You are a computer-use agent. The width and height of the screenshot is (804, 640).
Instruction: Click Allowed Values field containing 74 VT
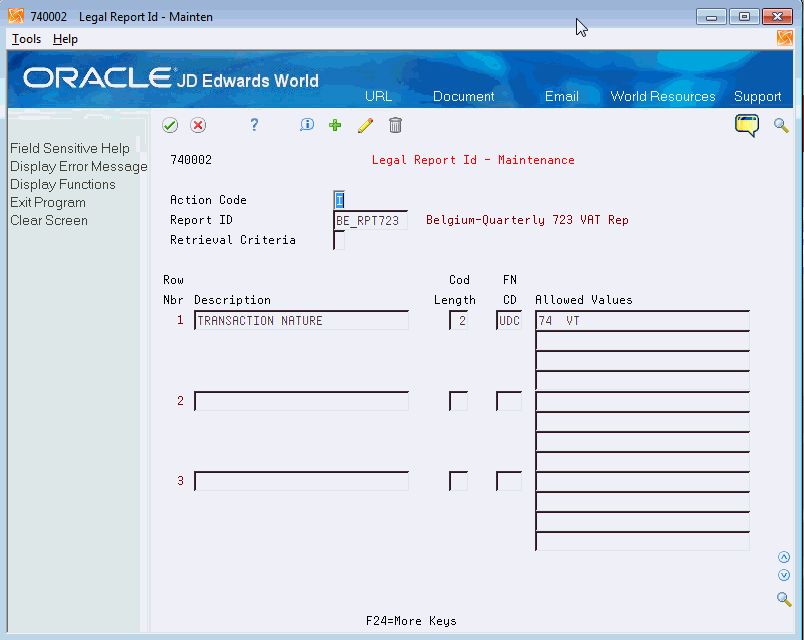pos(642,321)
